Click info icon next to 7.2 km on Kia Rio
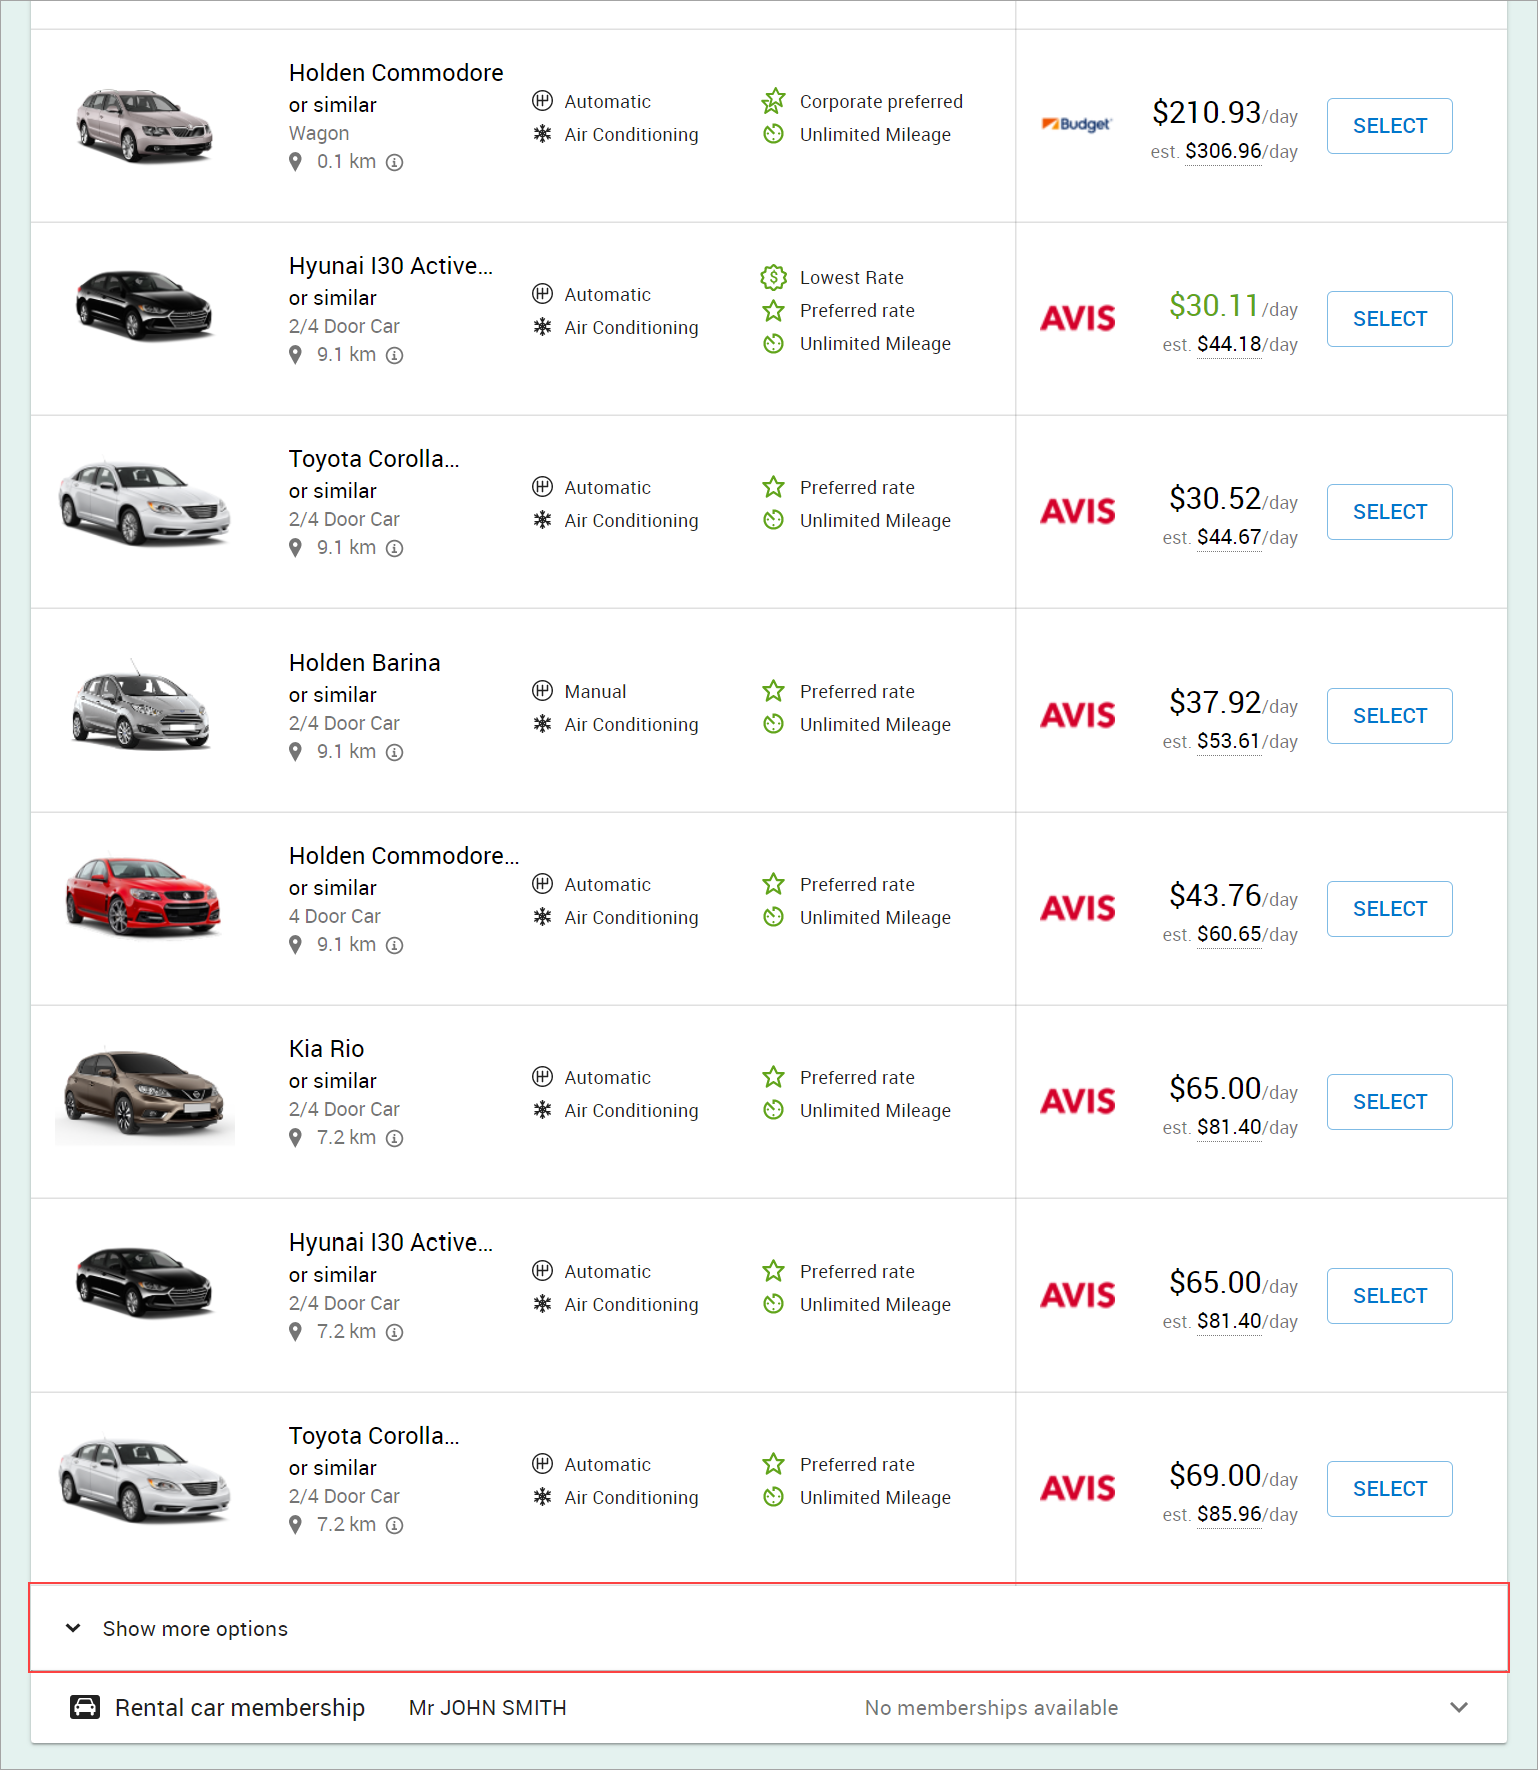The image size is (1538, 1770). [x=395, y=1139]
